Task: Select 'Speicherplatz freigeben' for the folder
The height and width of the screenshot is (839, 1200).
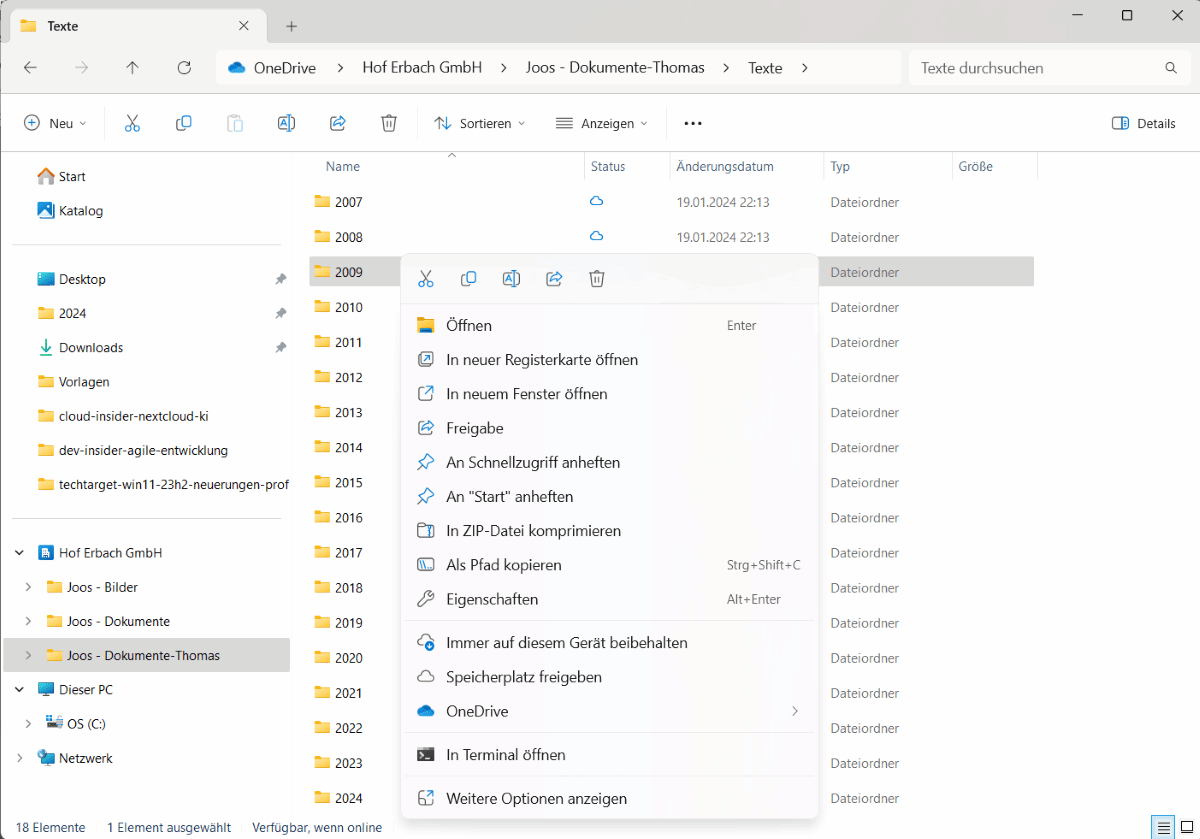Action: tap(523, 677)
